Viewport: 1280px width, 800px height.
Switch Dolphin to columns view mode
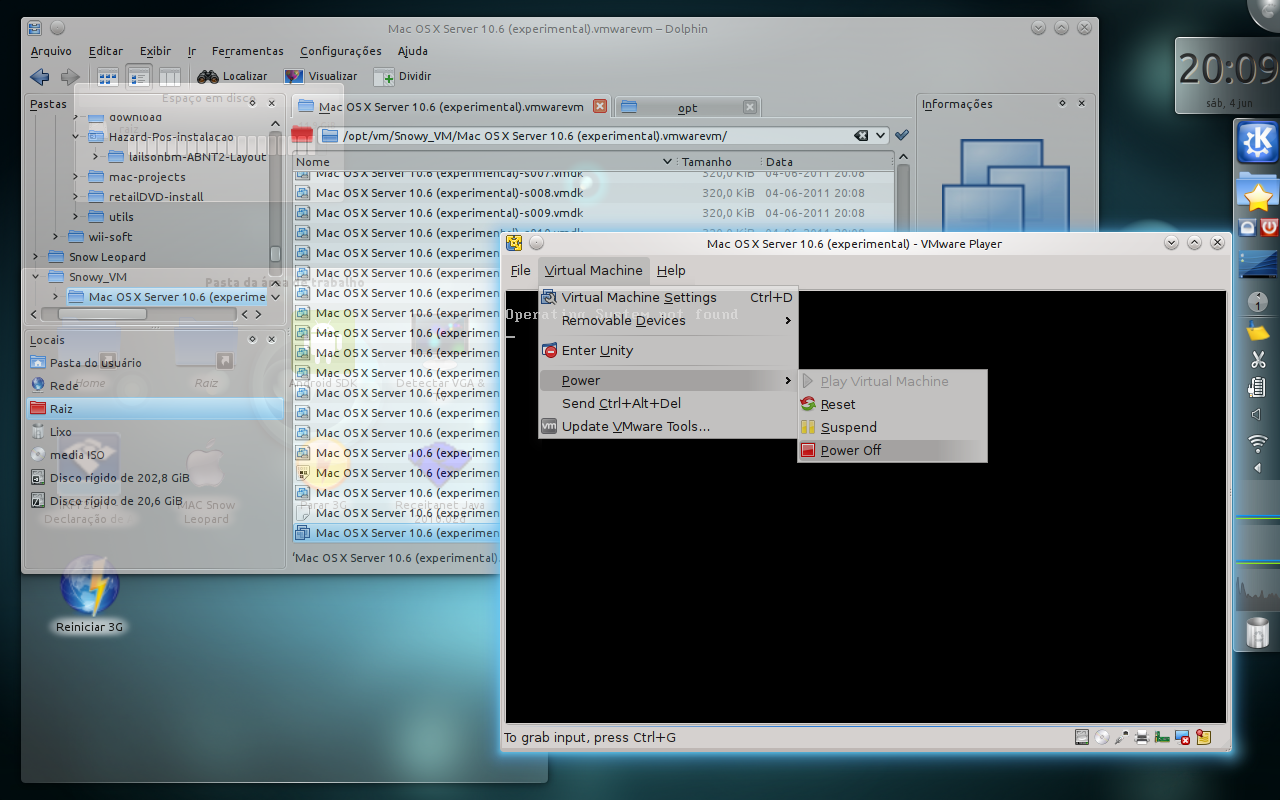pos(170,77)
